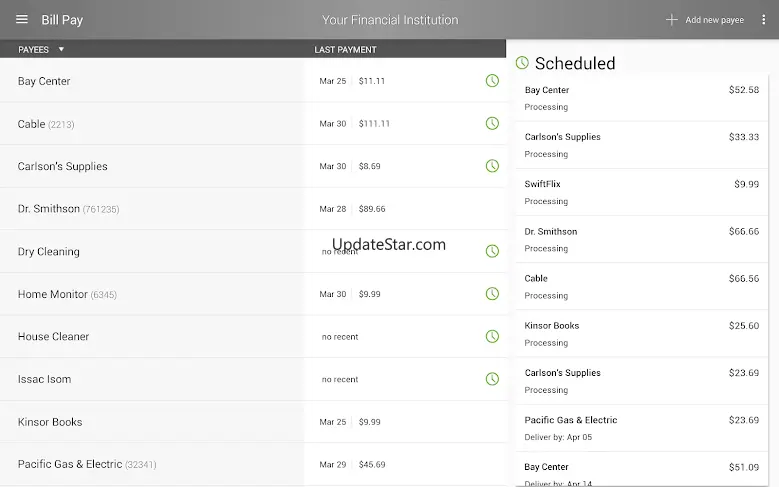Click the clock icon beside Carlson's Supplies payee
Screen dimensions: 779x487
pyautogui.click(x=492, y=166)
